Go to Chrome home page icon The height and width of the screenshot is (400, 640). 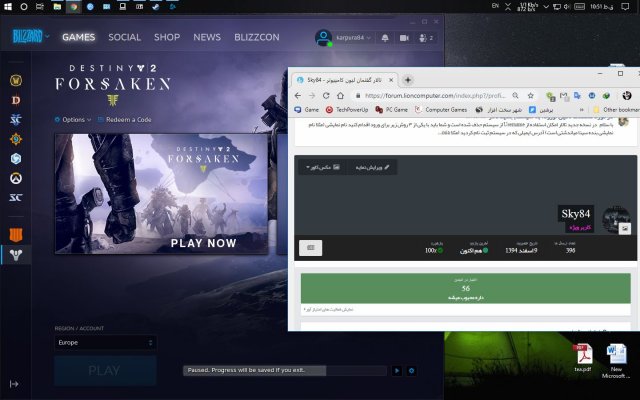(340, 96)
